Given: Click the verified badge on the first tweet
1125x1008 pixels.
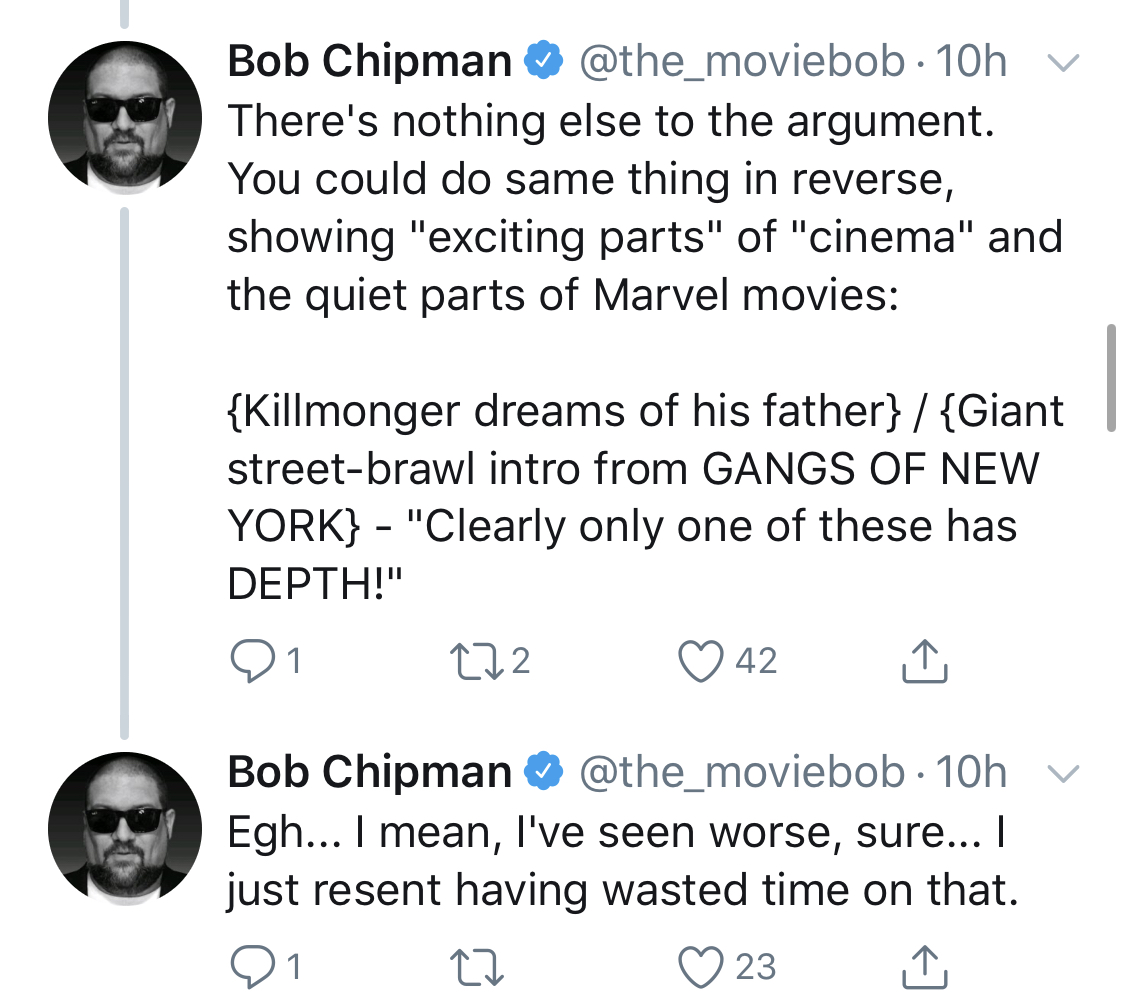Looking at the screenshot, I should coord(544,60).
